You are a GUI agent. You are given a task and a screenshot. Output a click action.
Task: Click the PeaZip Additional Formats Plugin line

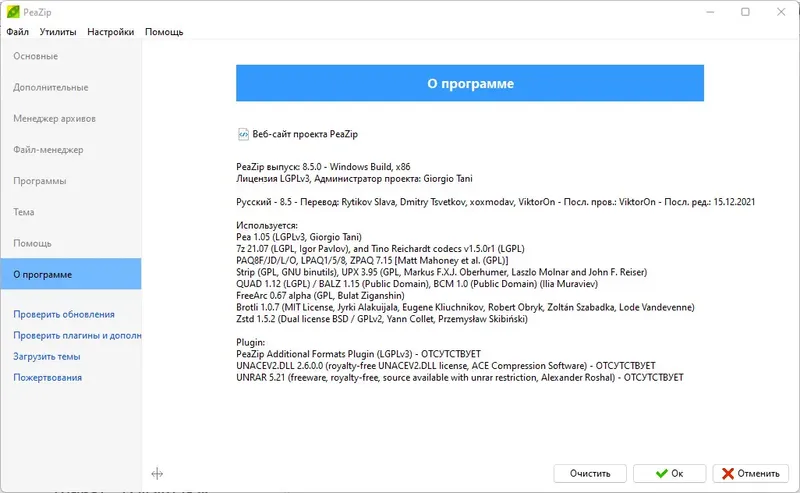click(x=359, y=354)
